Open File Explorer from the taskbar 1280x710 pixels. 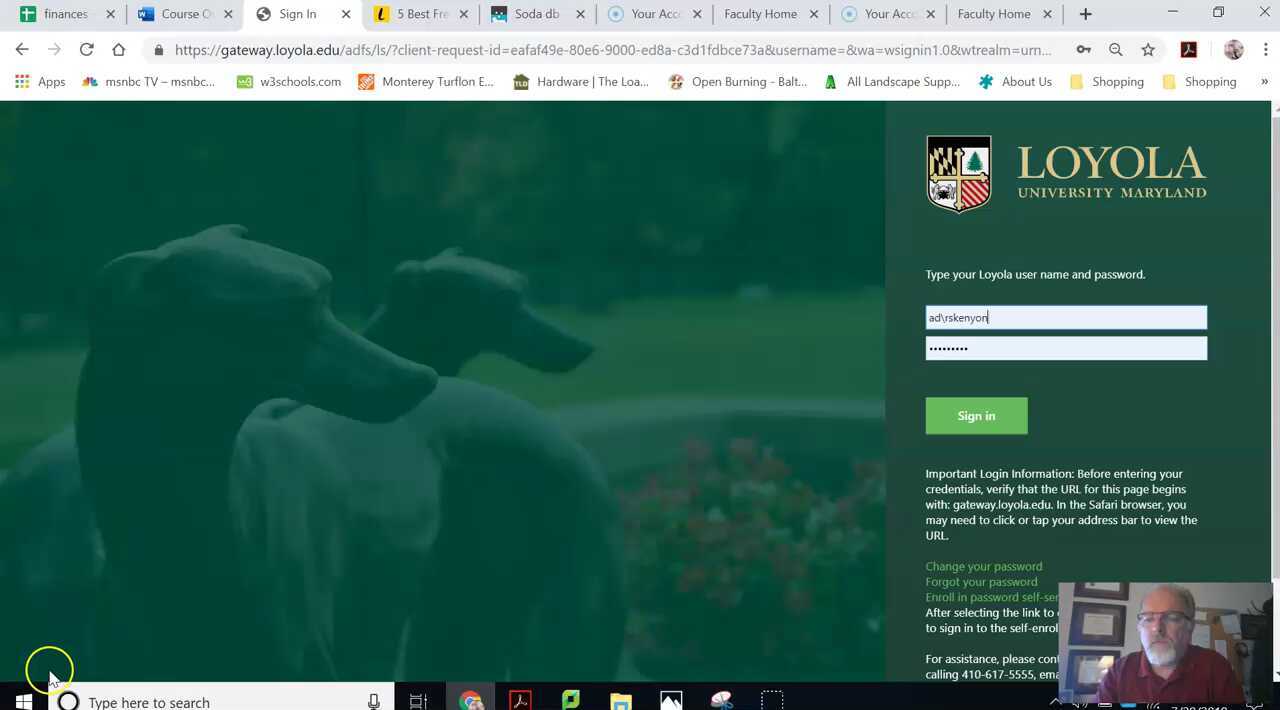[x=621, y=701]
